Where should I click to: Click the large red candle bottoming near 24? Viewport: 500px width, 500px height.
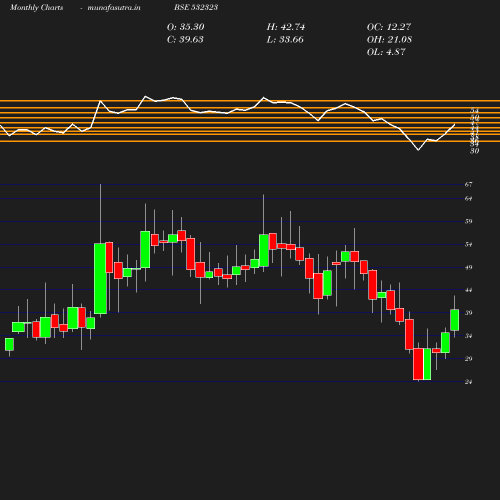[x=418, y=364]
